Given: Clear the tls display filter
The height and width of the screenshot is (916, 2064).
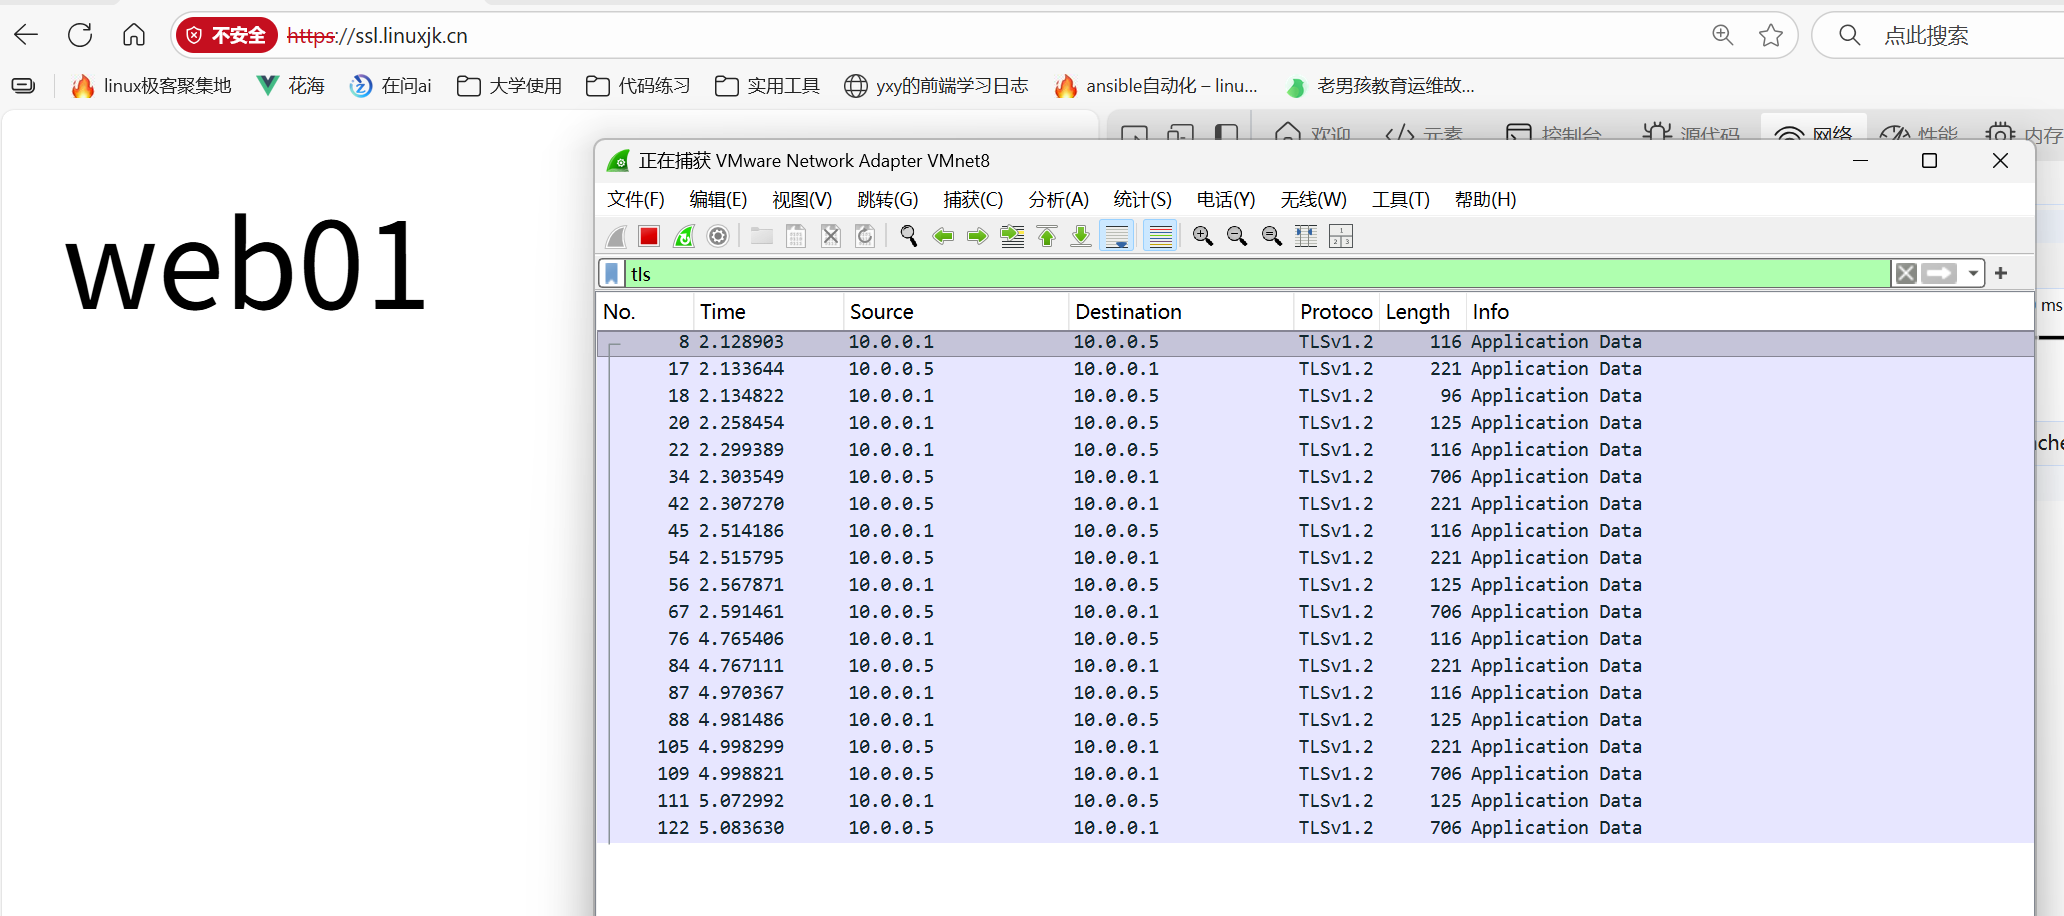Looking at the screenshot, I should pos(1906,274).
